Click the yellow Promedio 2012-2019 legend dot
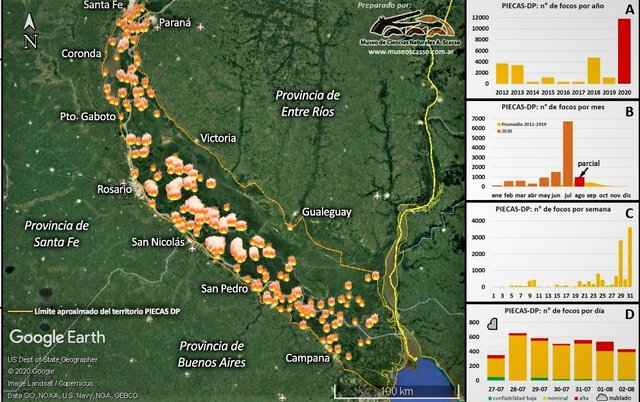Image resolution: width=640 pixels, height=402 pixels. click(498, 124)
